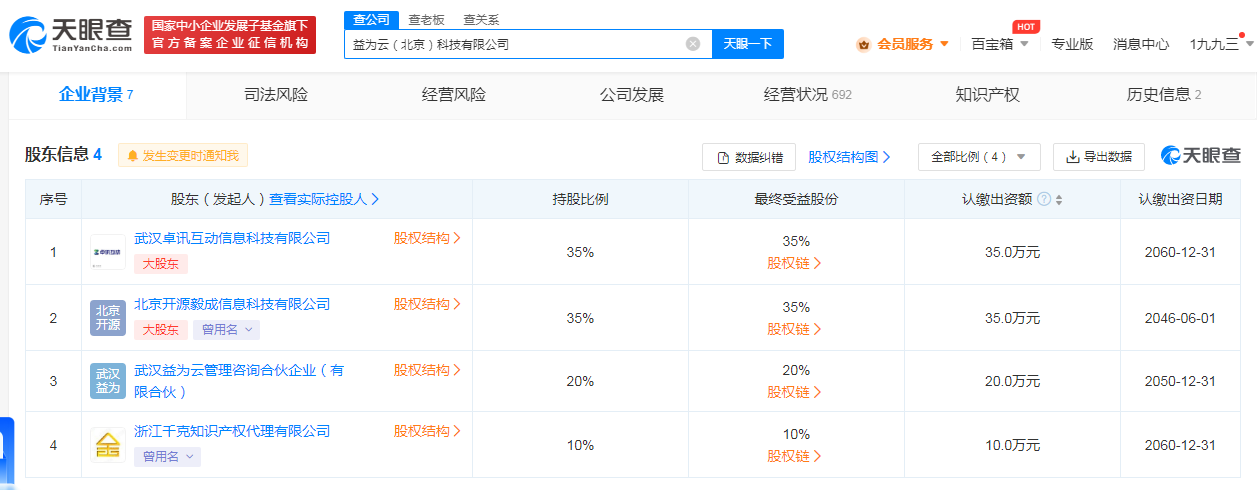Click the 北京开源 logo icon
The width and height of the screenshot is (1257, 490).
108,318
